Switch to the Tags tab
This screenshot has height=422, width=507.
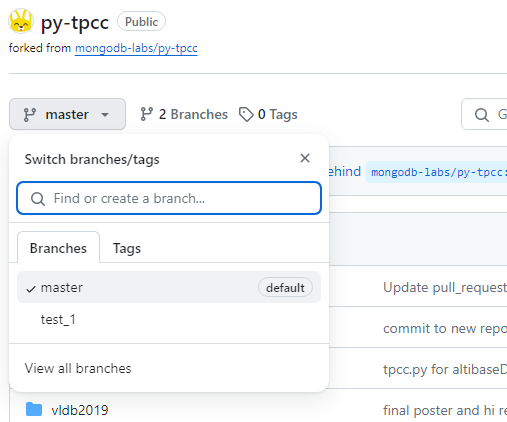[x=127, y=248]
